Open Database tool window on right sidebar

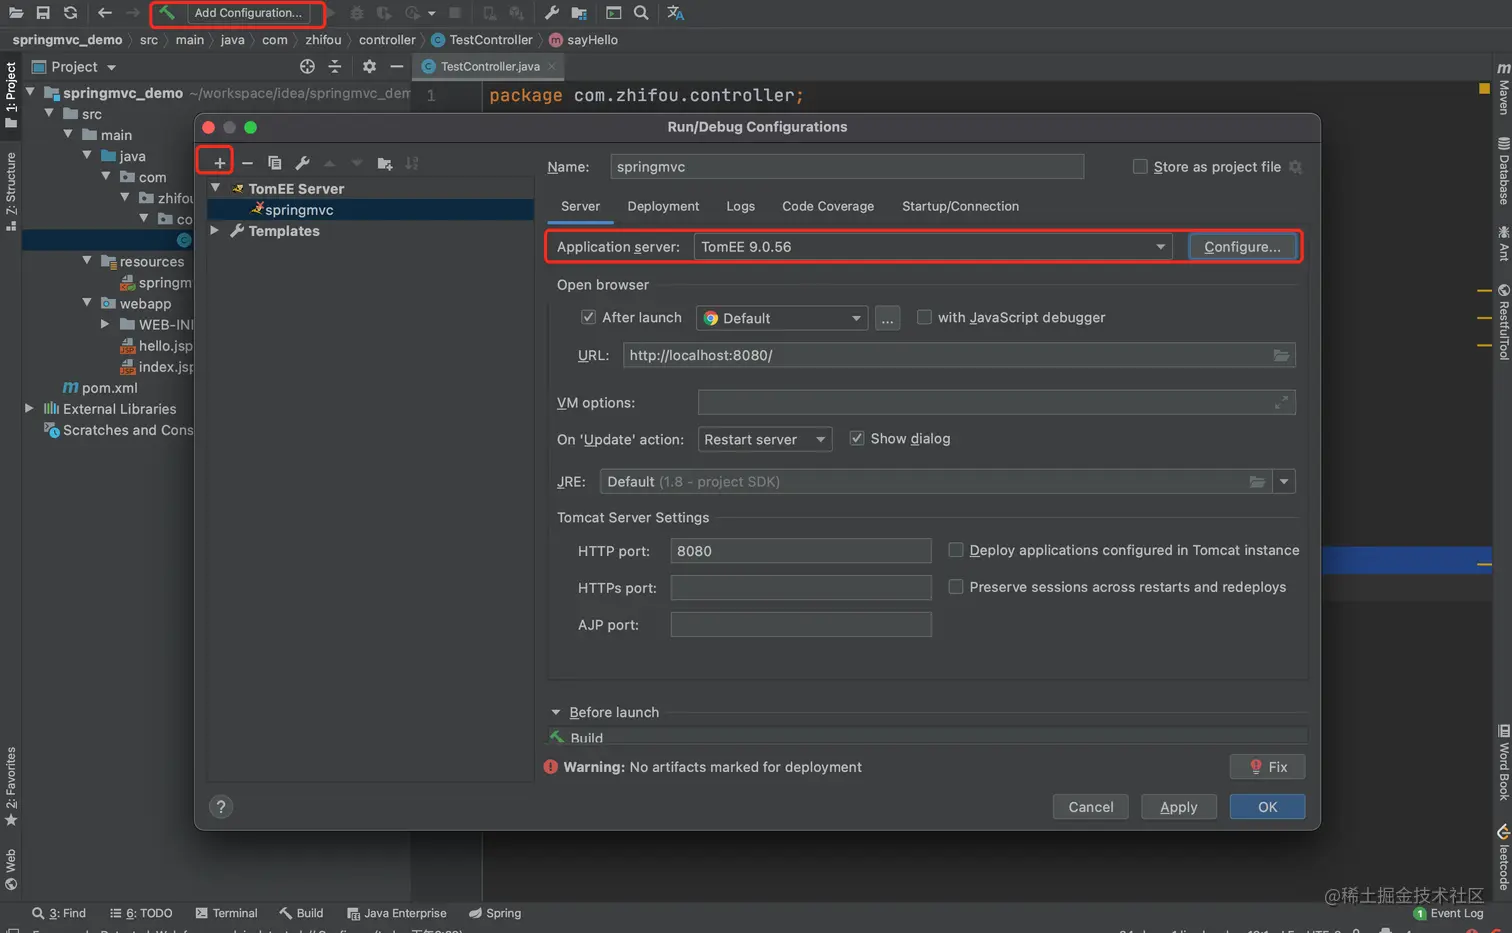(x=1503, y=170)
